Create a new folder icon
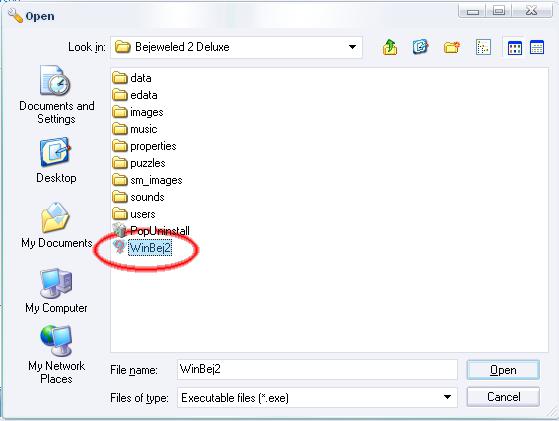 coord(452,47)
